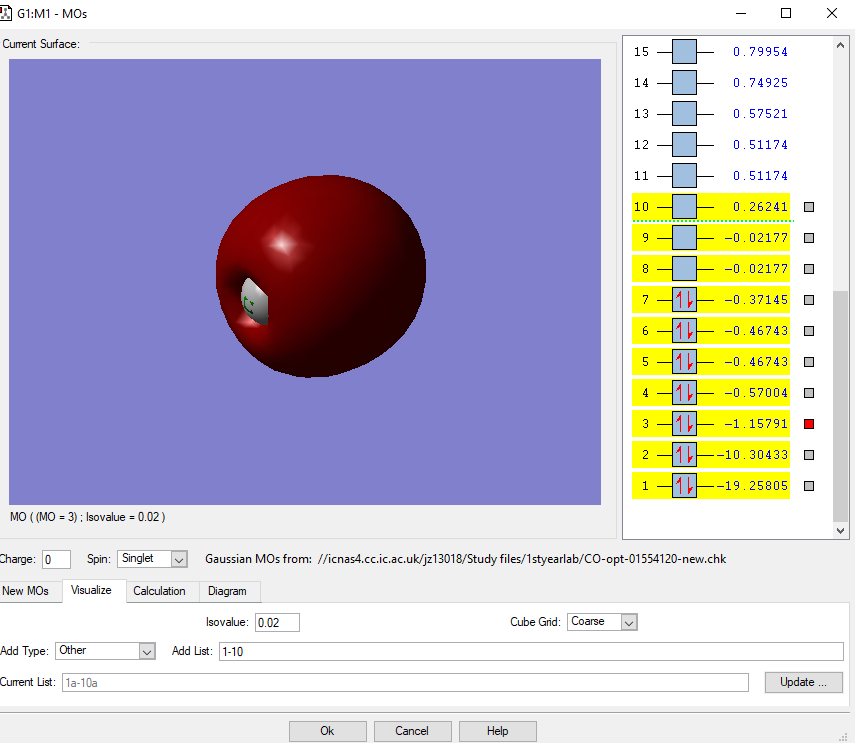
Task: Select the orbital 1 electron-pair box
Action: pos(684,486)
